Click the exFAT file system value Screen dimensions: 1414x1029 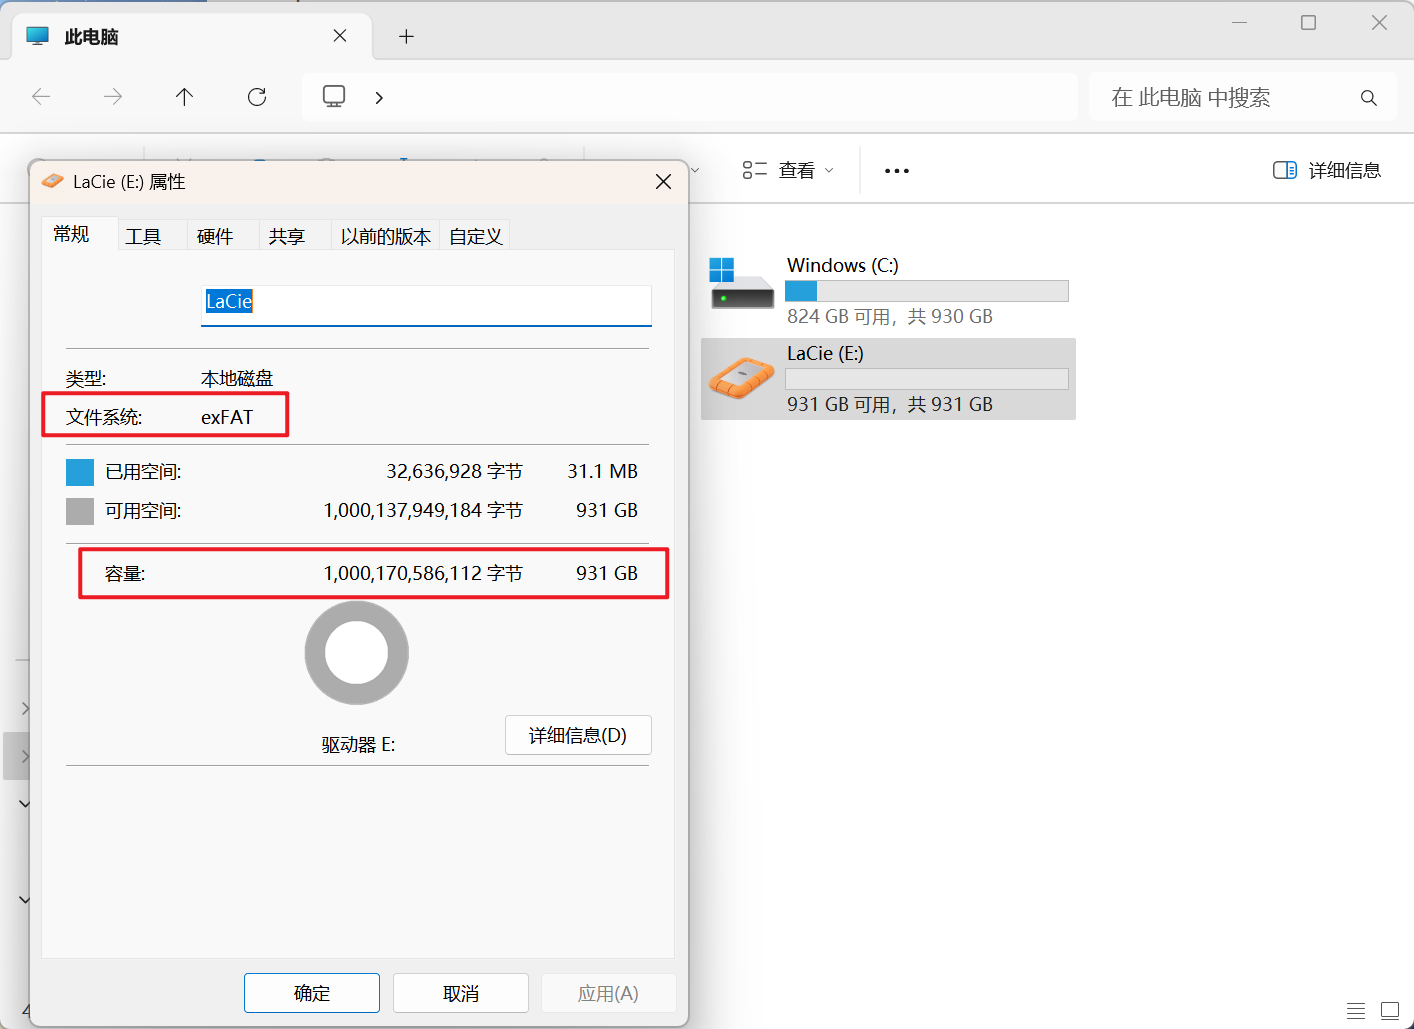click(227, 417)
